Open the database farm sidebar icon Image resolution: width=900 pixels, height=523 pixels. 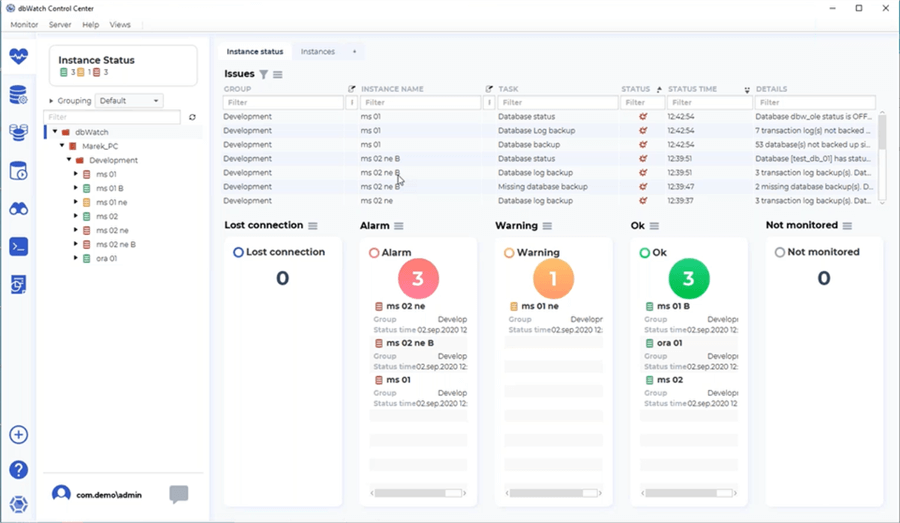[x=18, y=133]
